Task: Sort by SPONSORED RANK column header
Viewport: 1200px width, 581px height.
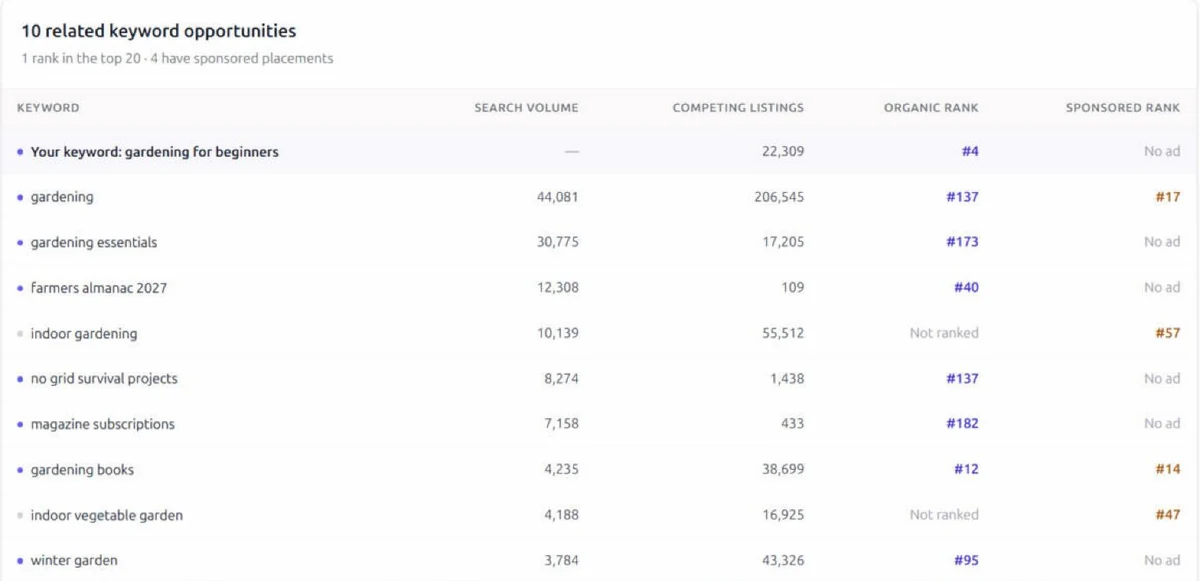Action: point(1123,108)
